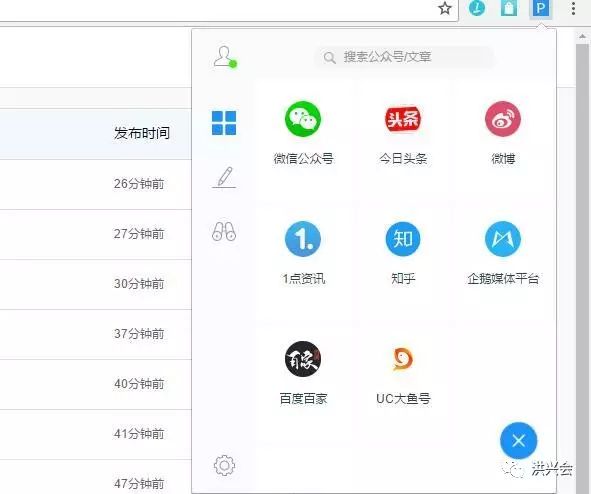This screenshot has height=494, width=591.
Task: Open settings via the gear icon
Action: (224, 465)
